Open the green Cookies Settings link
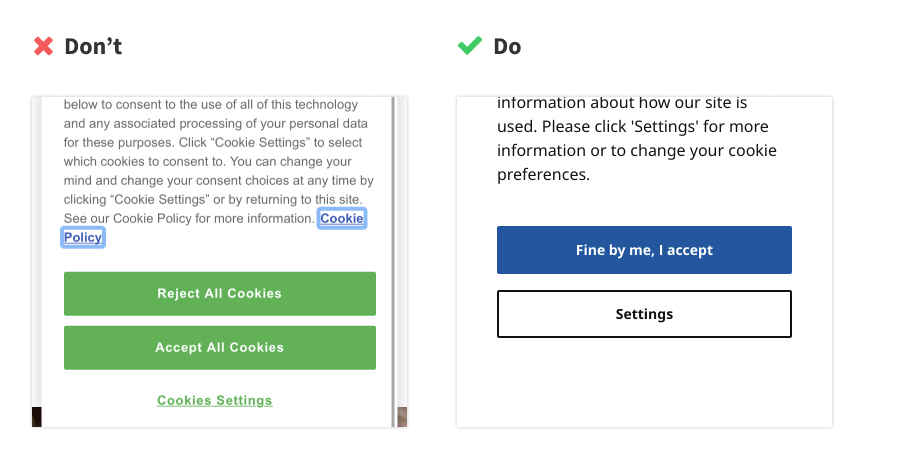Screen dimensions: 900x466 point(214,400)
